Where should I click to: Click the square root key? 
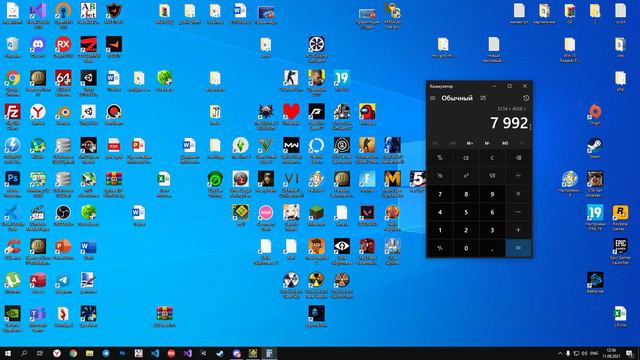pyautogui.click(x=492, y=176)
